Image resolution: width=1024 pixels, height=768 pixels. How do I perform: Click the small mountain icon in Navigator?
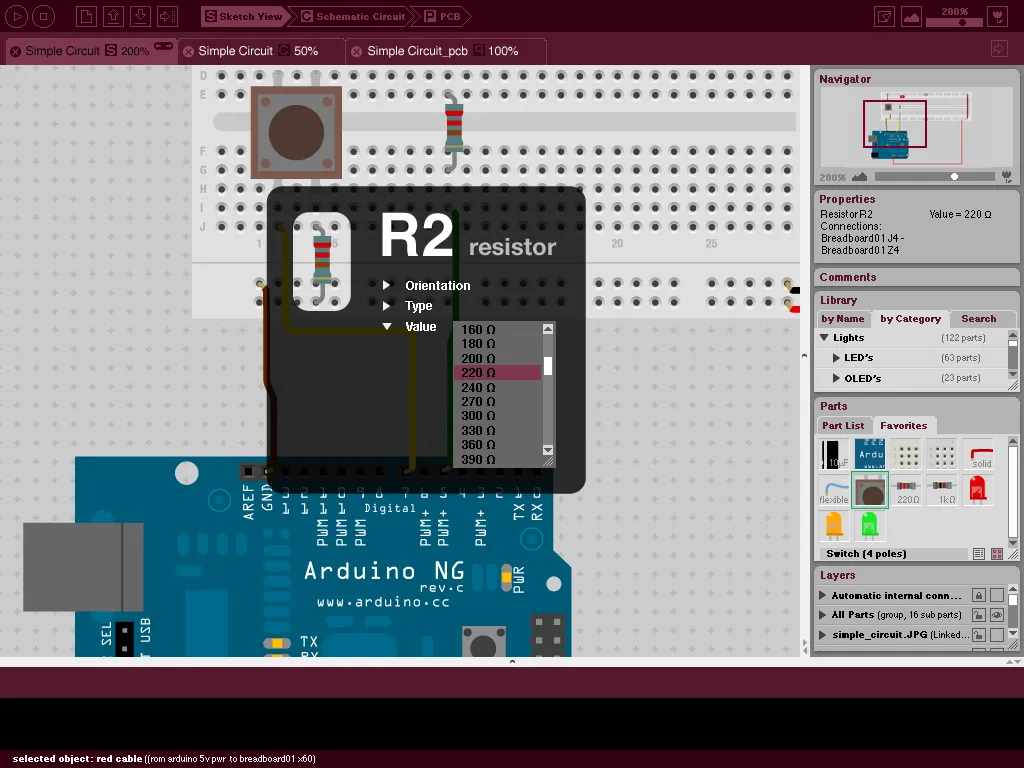(x=859, y=176)
